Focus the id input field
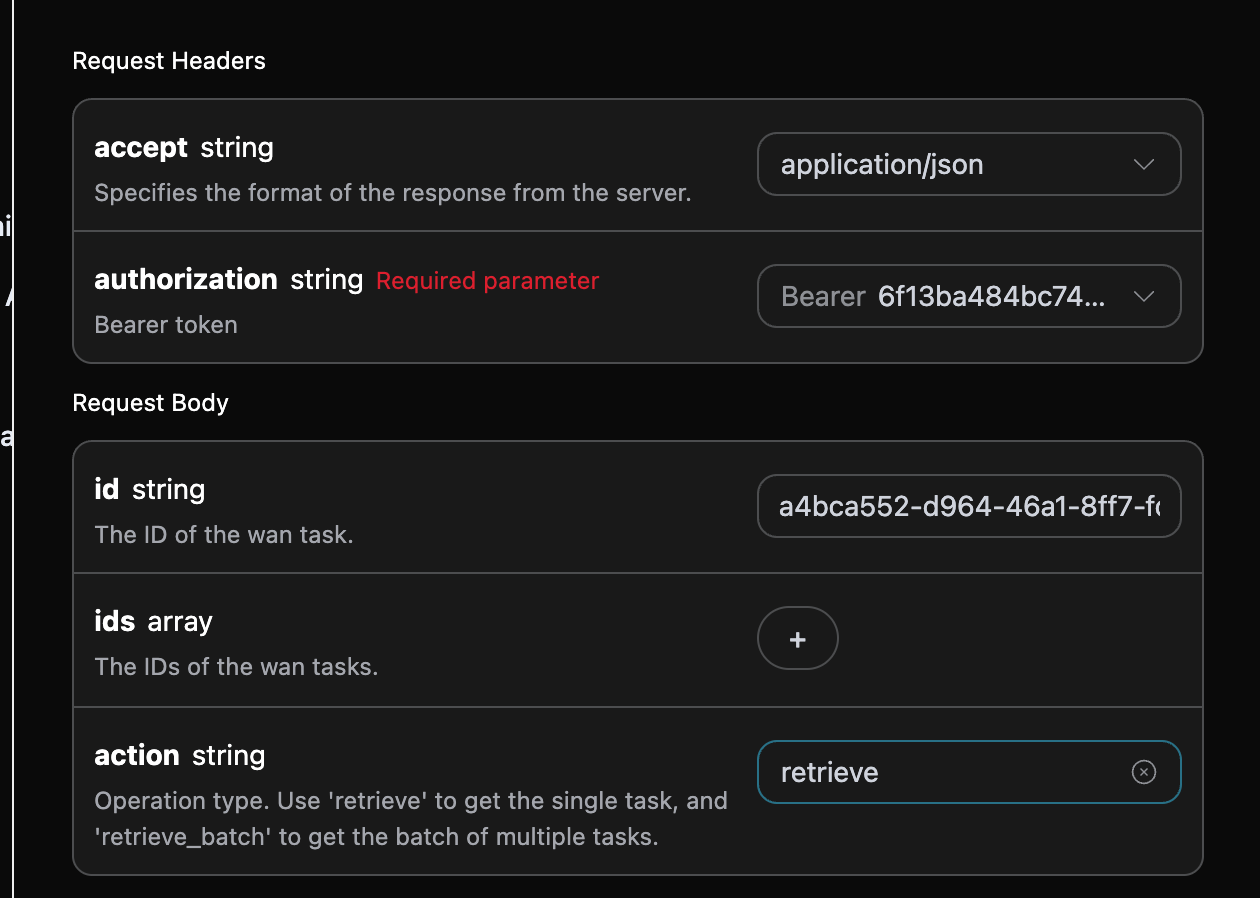Image resolution: width=1260 pixels, height=898 pixels. tap(968, 507)
